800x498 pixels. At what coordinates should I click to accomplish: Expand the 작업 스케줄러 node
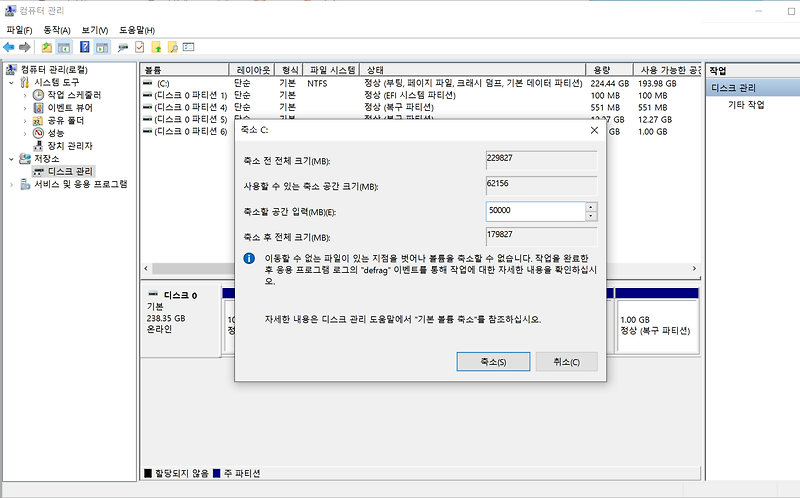point(24,95)
